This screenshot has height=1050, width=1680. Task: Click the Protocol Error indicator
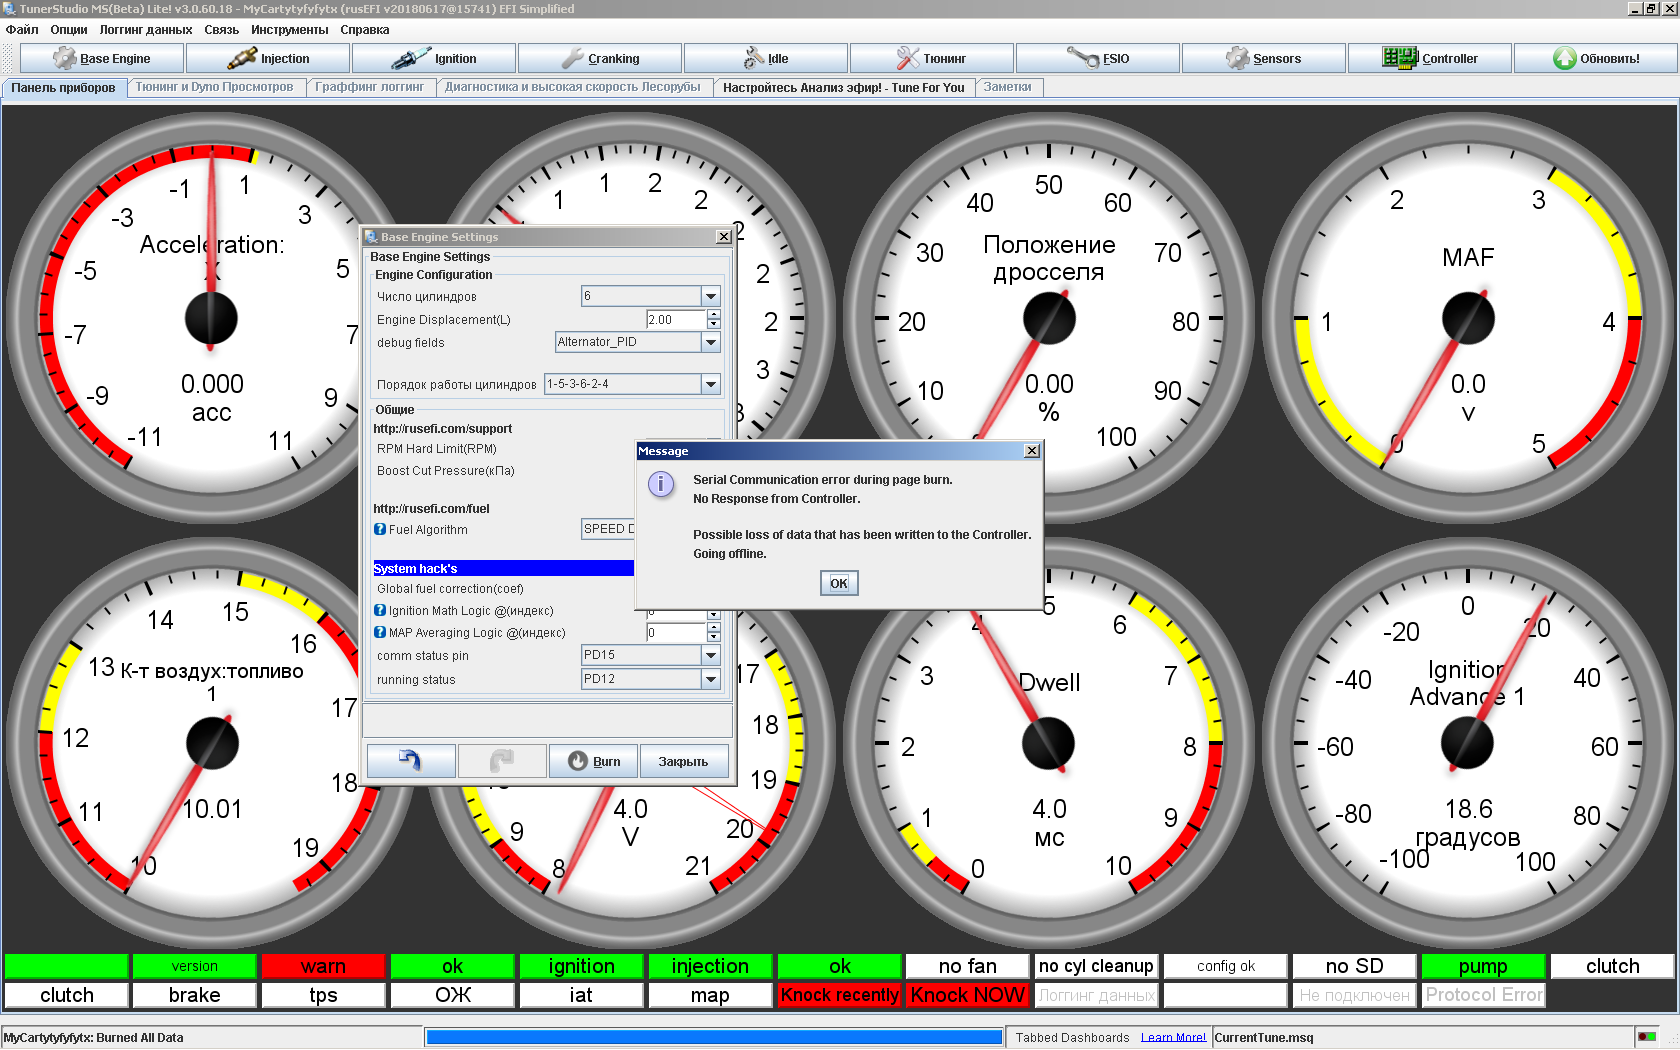click(x=1484, y=995)
